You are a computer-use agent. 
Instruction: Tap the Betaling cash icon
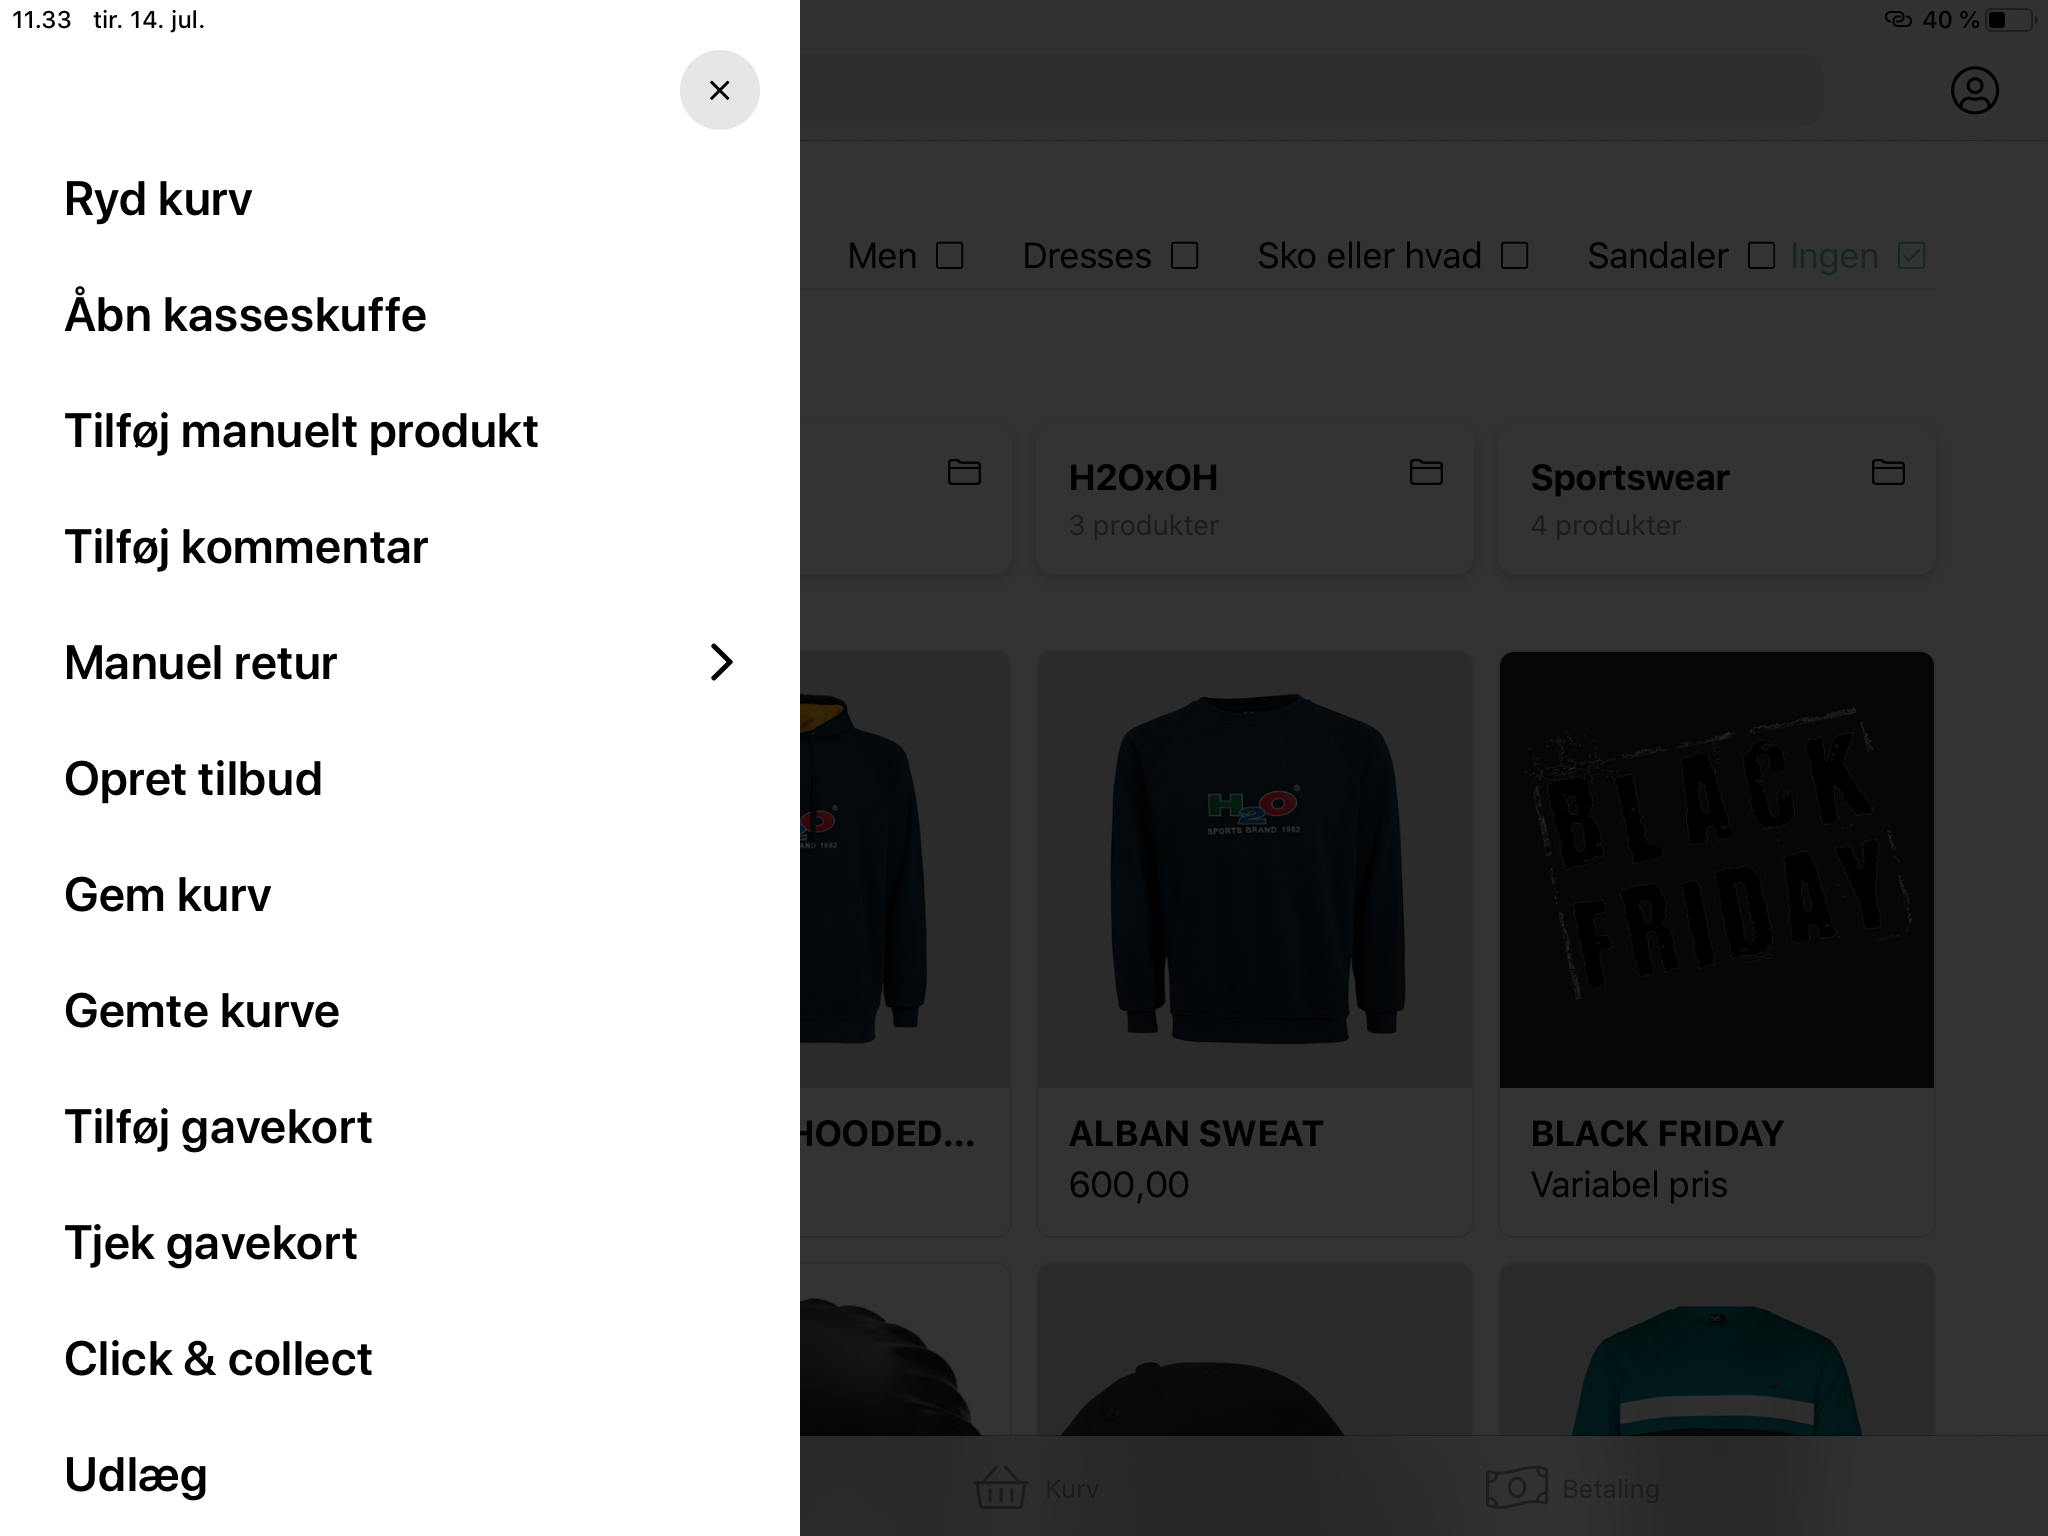1516,1488
